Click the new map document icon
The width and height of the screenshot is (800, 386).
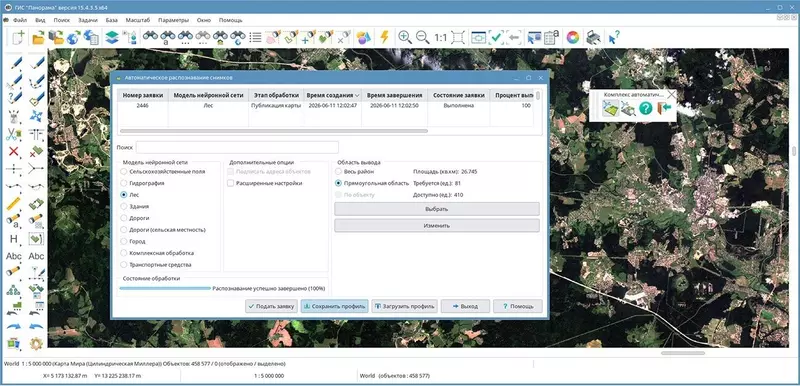point(18,38)
